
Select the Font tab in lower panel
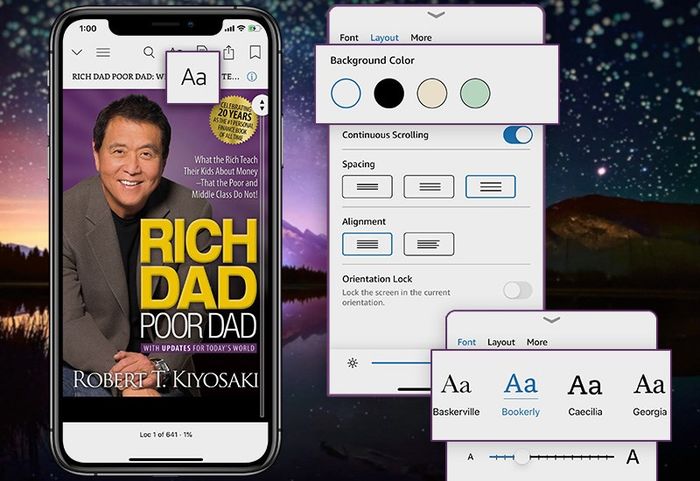pos(467,342)
